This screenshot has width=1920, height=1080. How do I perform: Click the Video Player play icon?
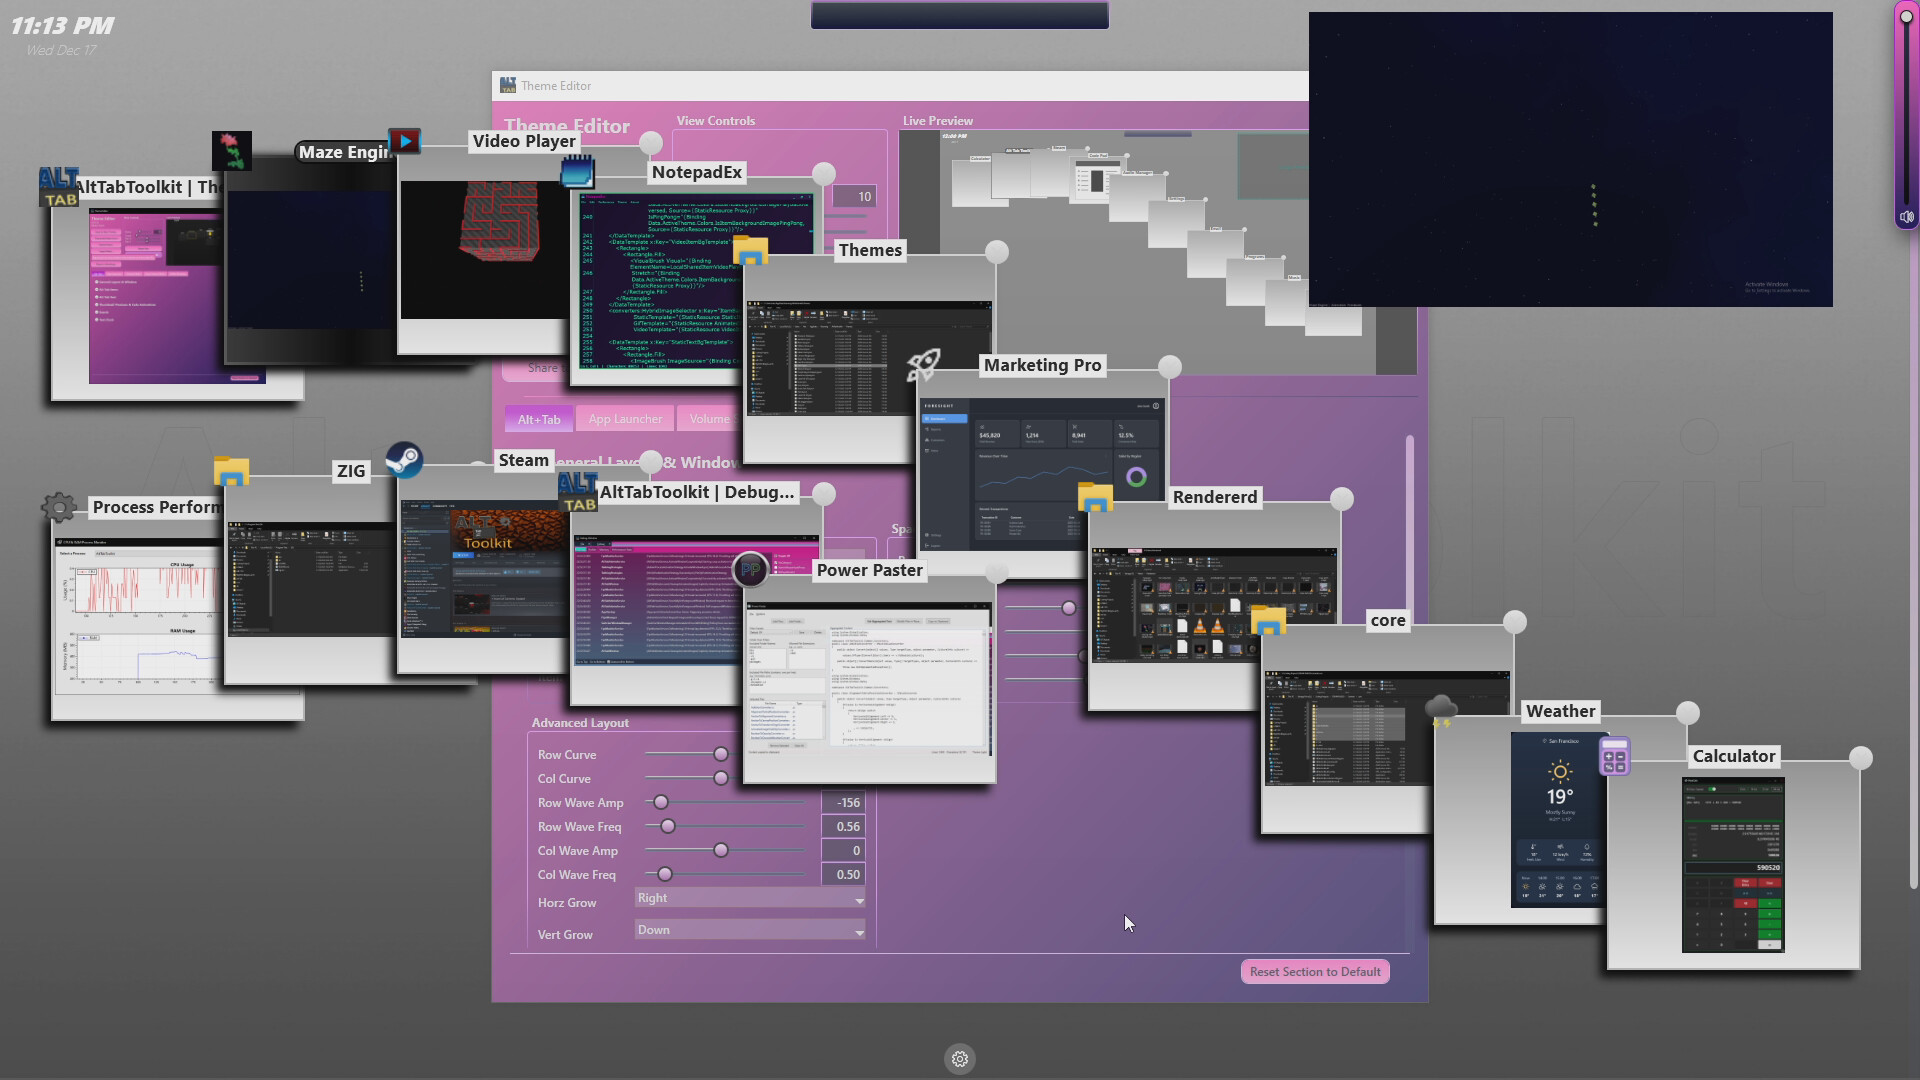pyautogui.click(x=404, y=141)
